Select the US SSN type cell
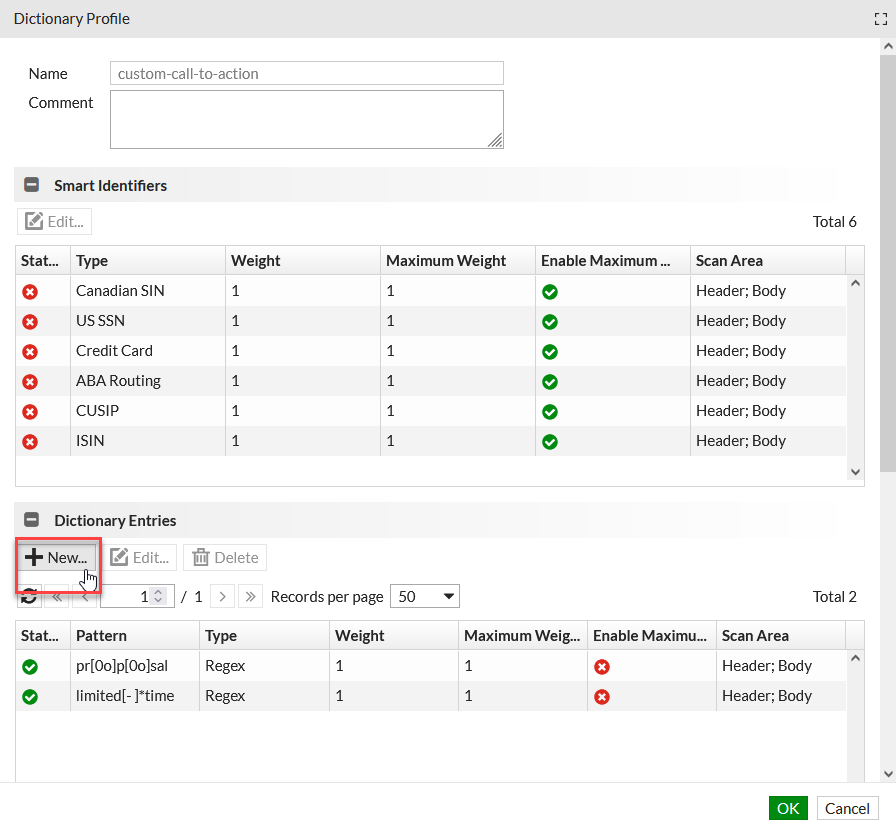 point(148,321)
